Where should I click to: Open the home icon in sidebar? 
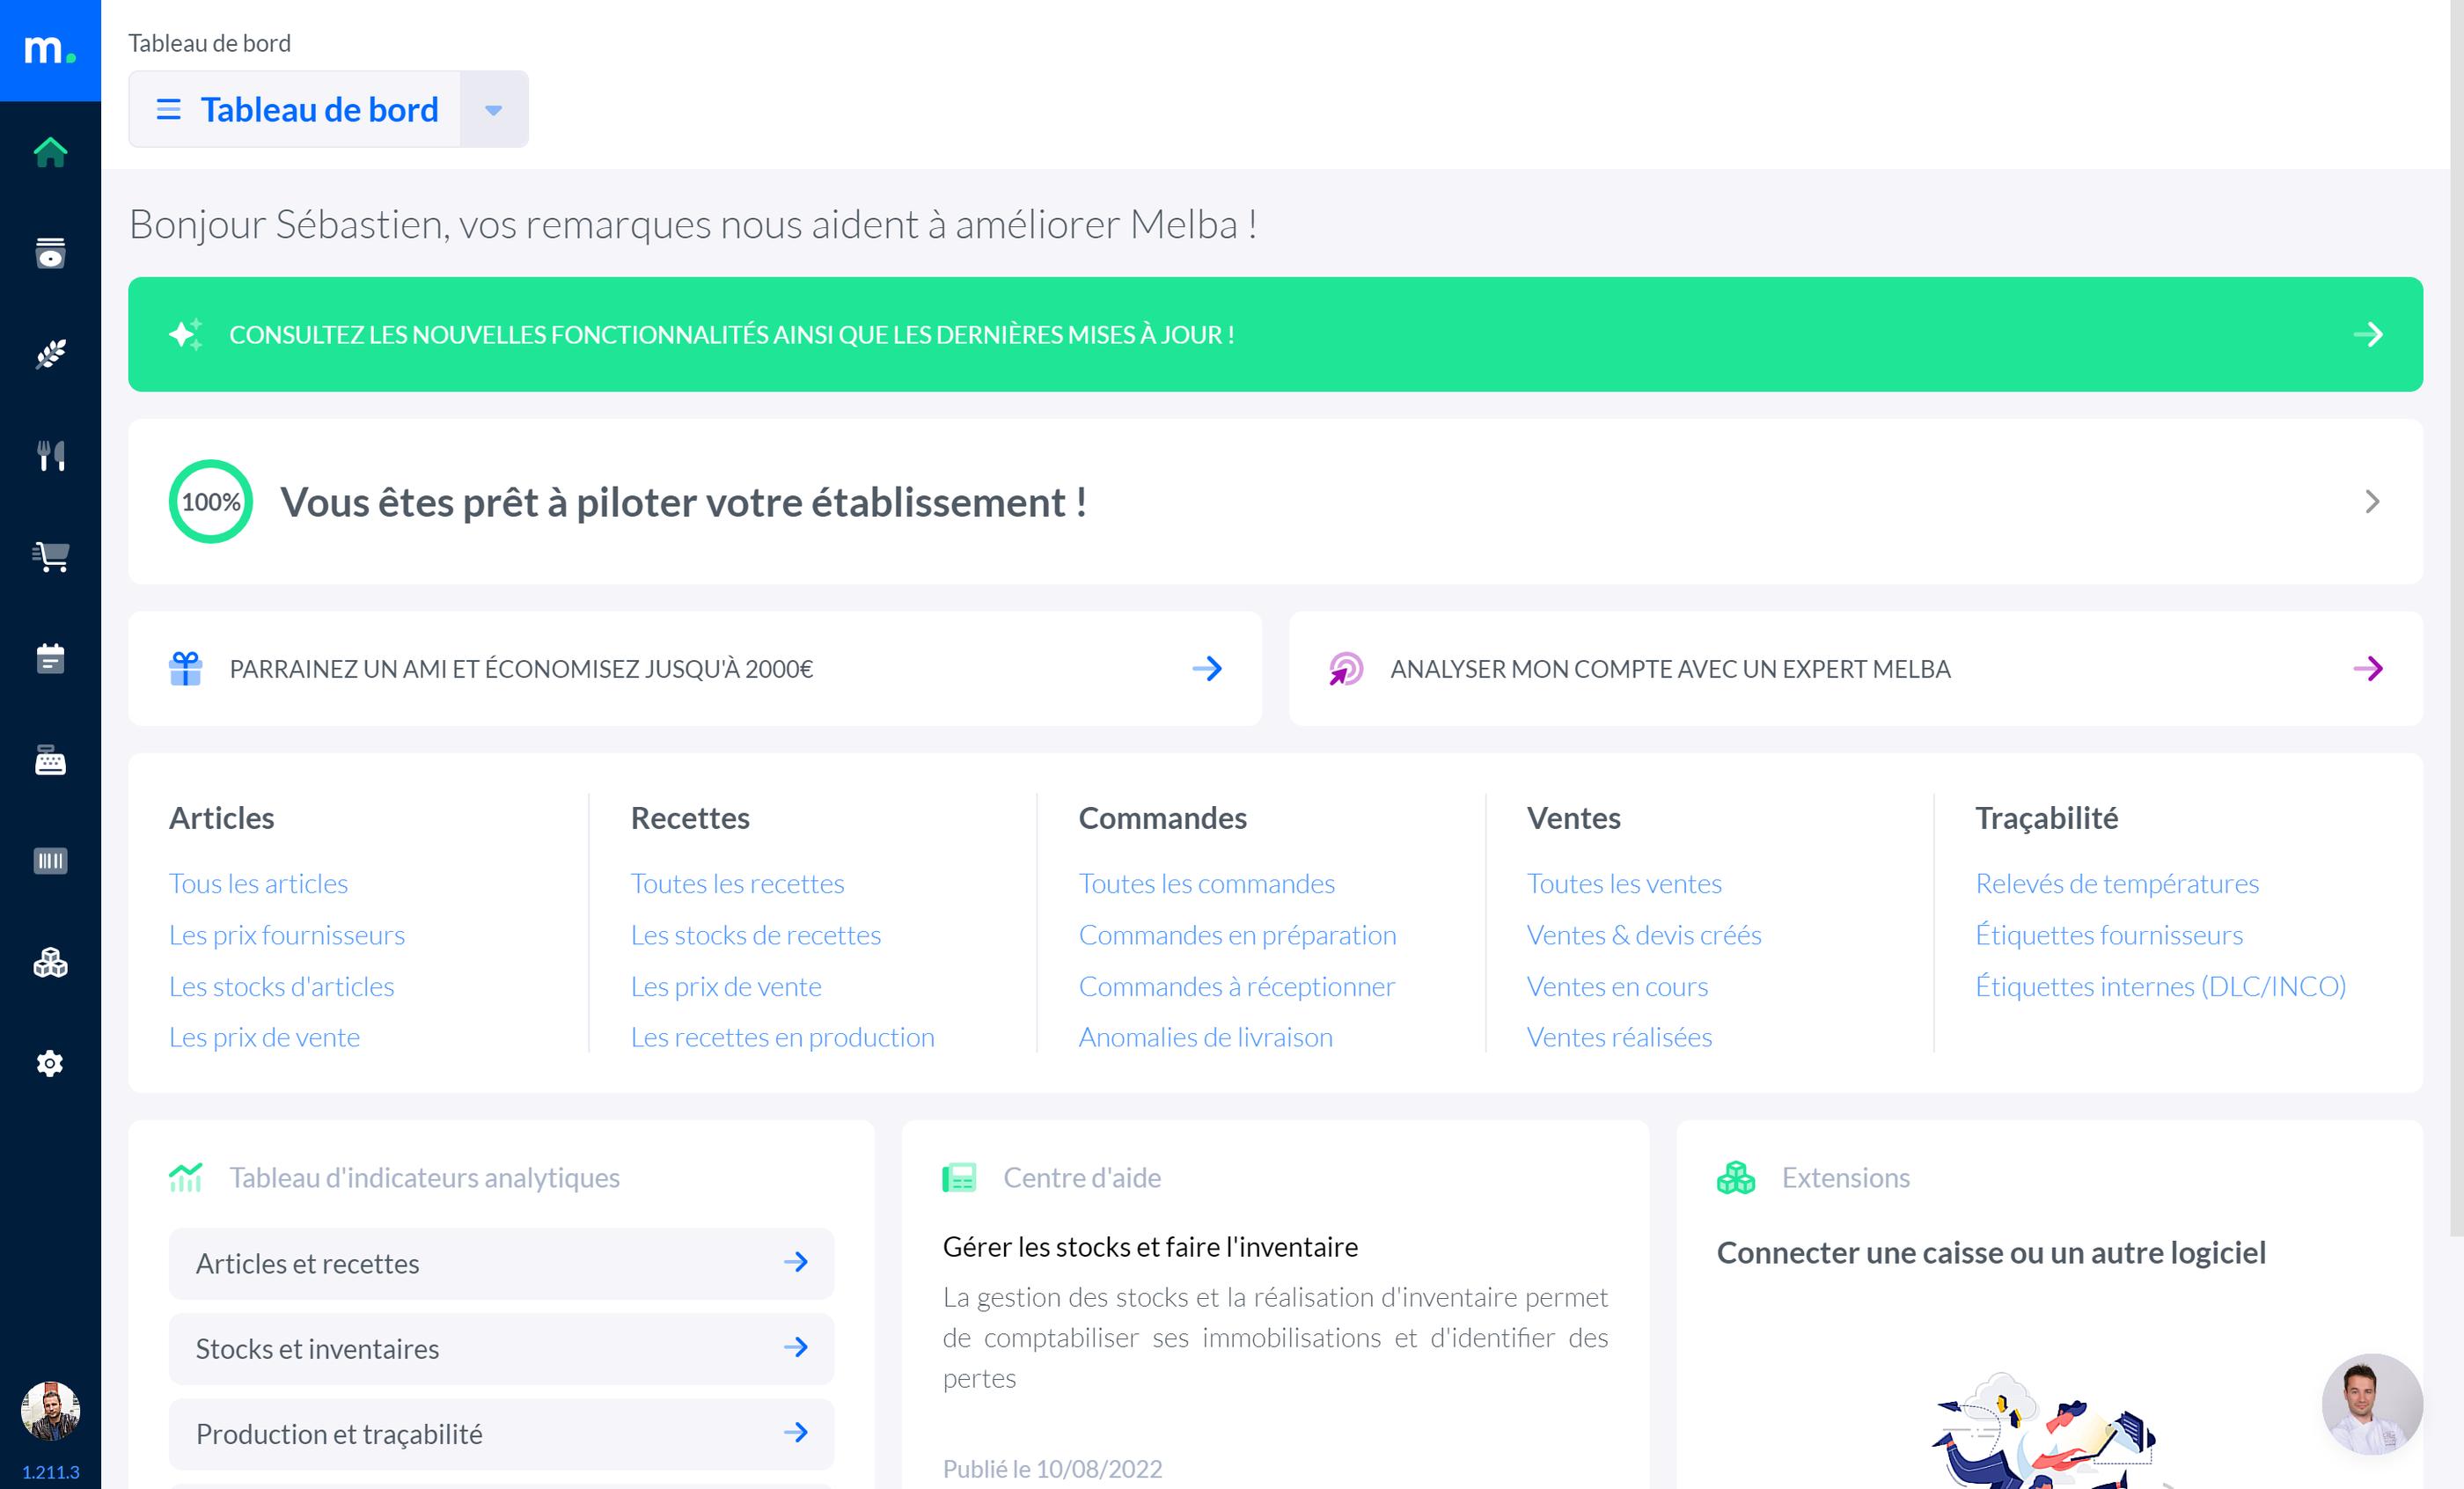50,152
